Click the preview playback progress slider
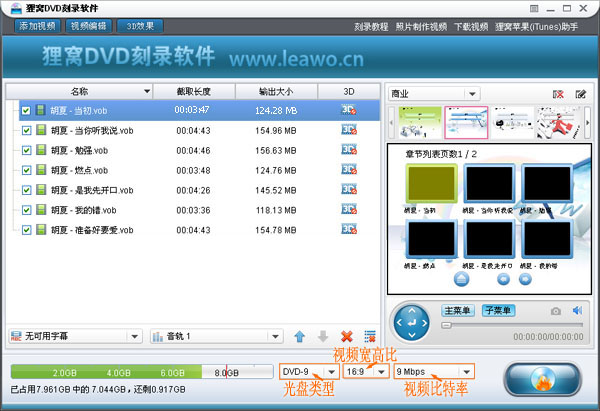Image resolution: width=600 pixels, height=411 pixels. pyautogui.click(x=512, y=325)
